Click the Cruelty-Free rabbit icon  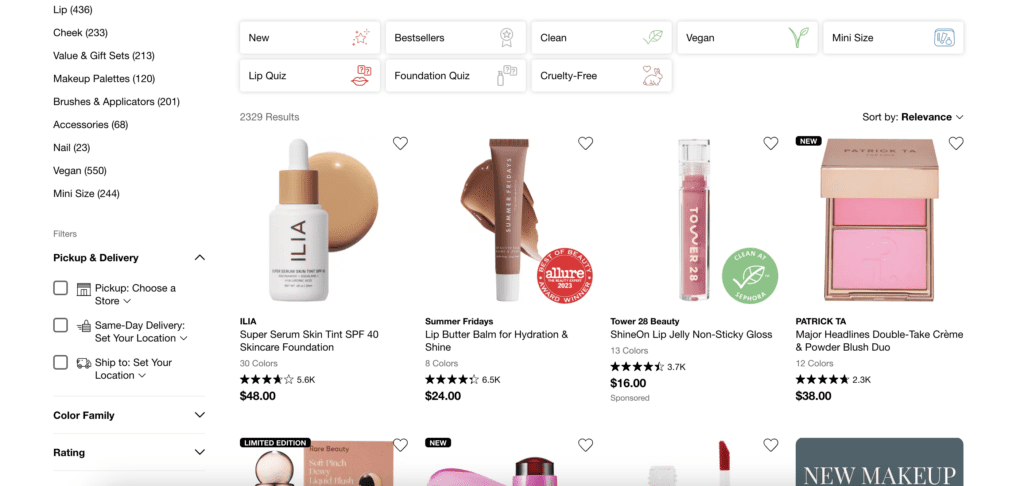[x=653, y=76]
